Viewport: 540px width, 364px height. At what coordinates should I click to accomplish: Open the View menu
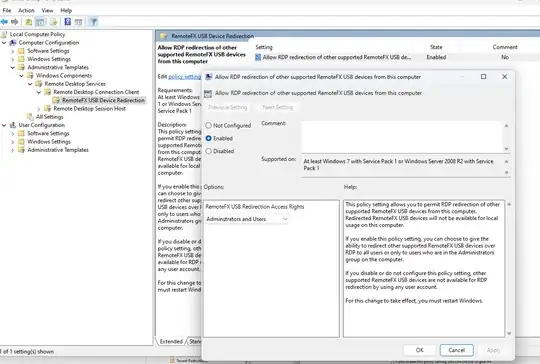point(48,10)
